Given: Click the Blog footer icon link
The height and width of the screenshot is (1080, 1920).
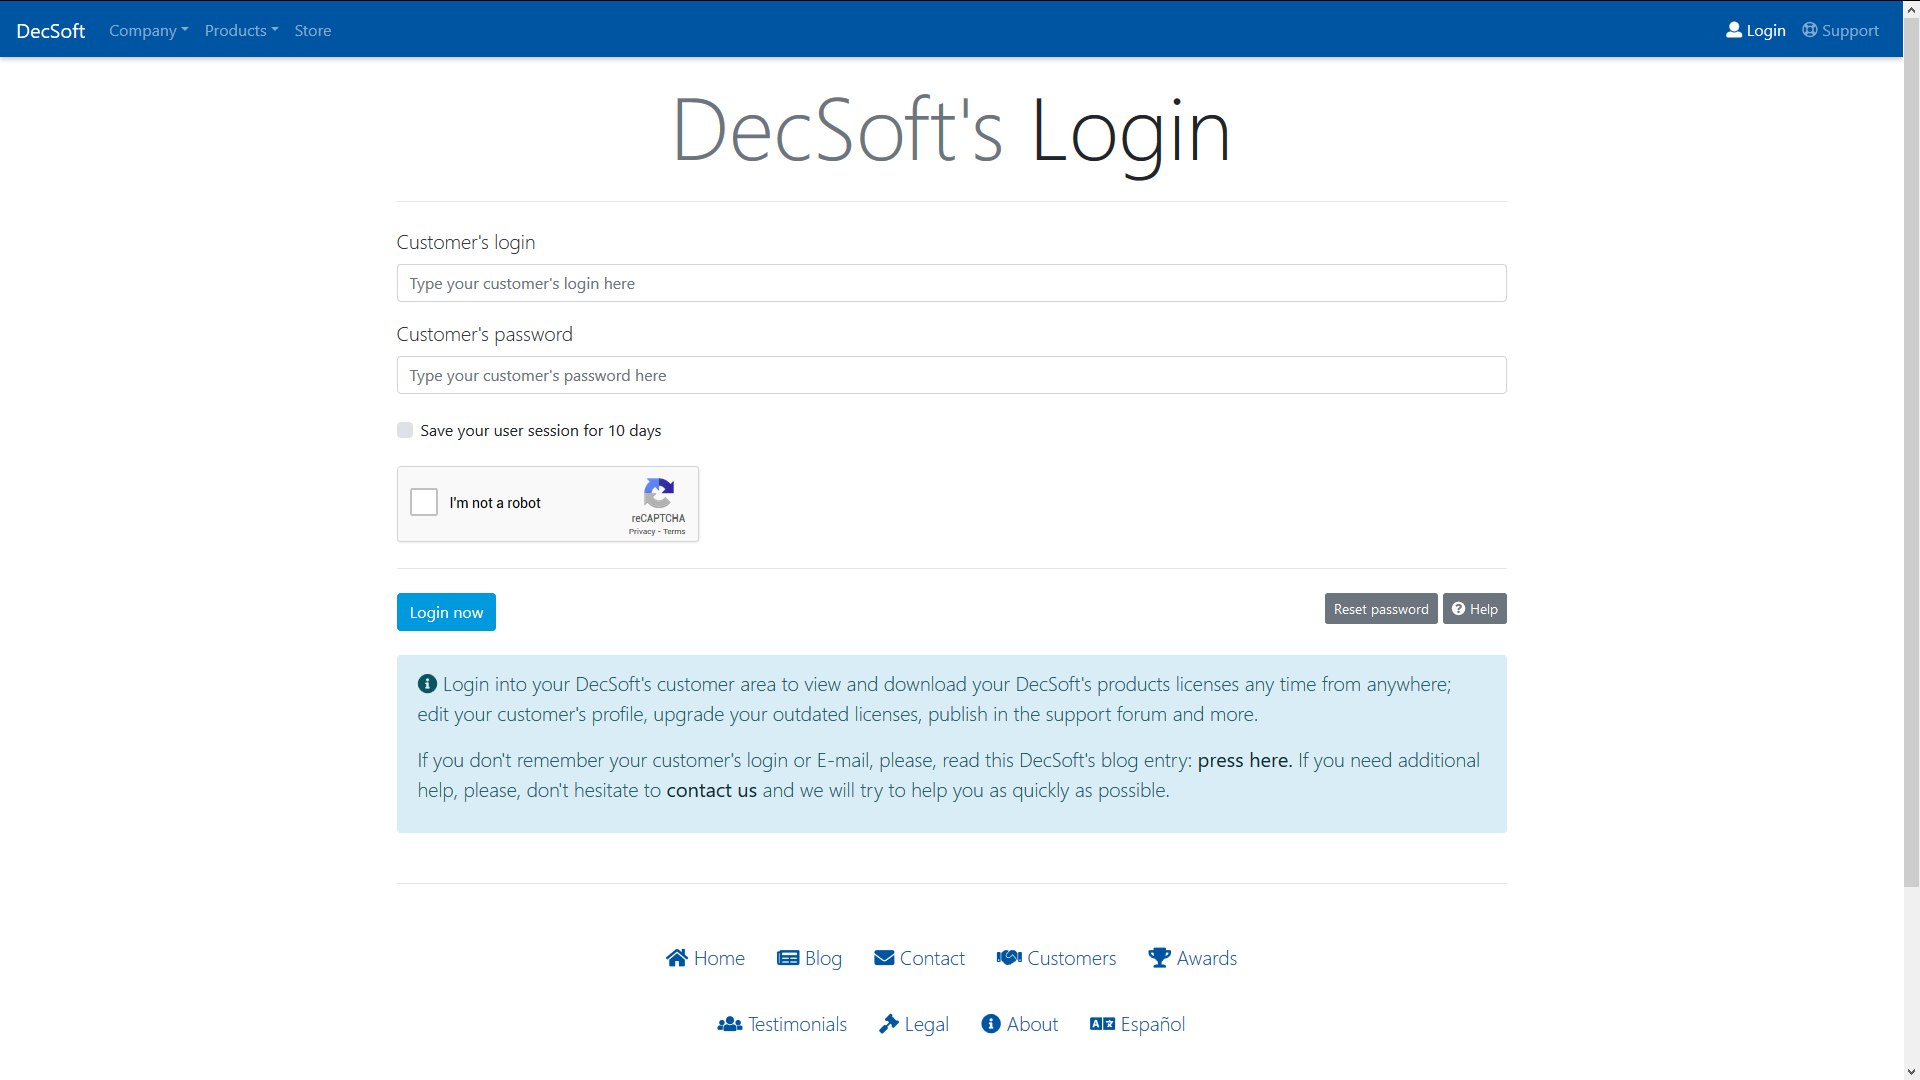Looking at the screenshot, I should tap(808, 956).
